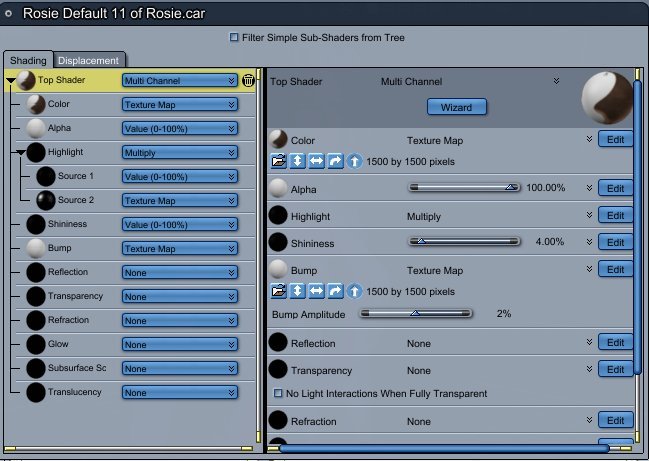The width and height of the screenshot is (649, 461).
Task: Click the Wizard button
Action: [457, 107]
